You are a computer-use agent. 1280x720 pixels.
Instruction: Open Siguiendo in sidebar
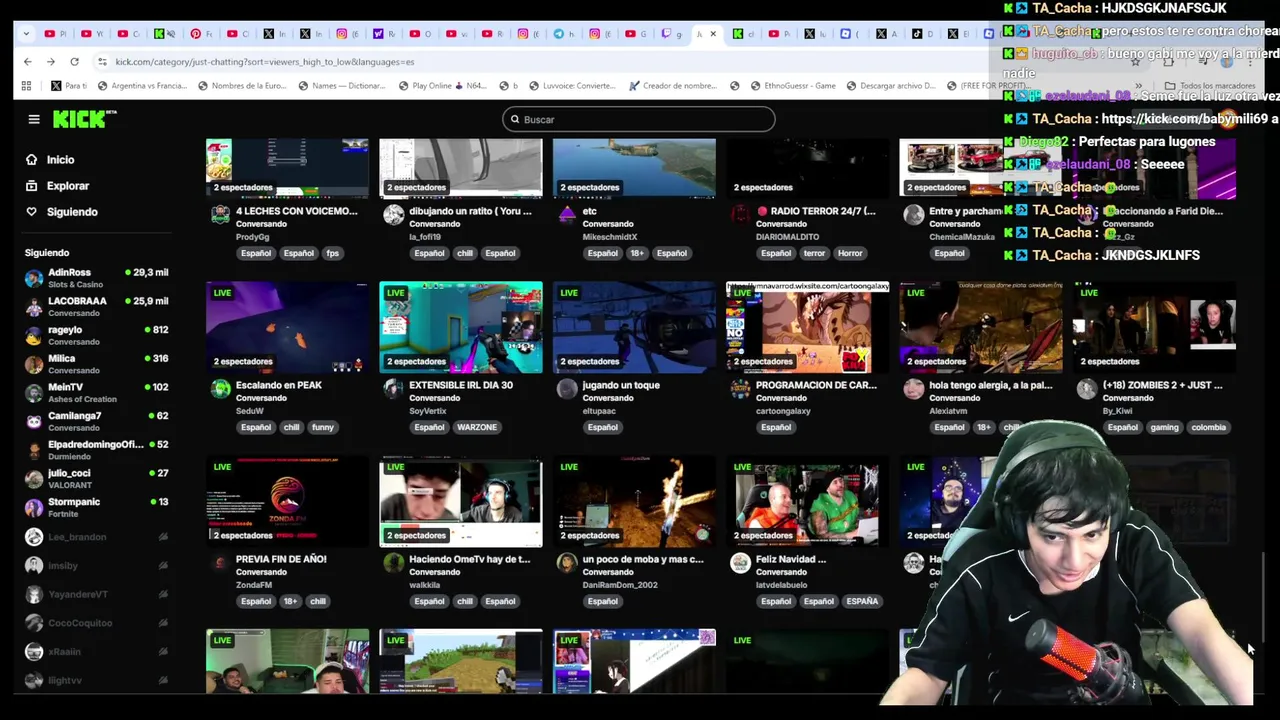click(72, 211)
